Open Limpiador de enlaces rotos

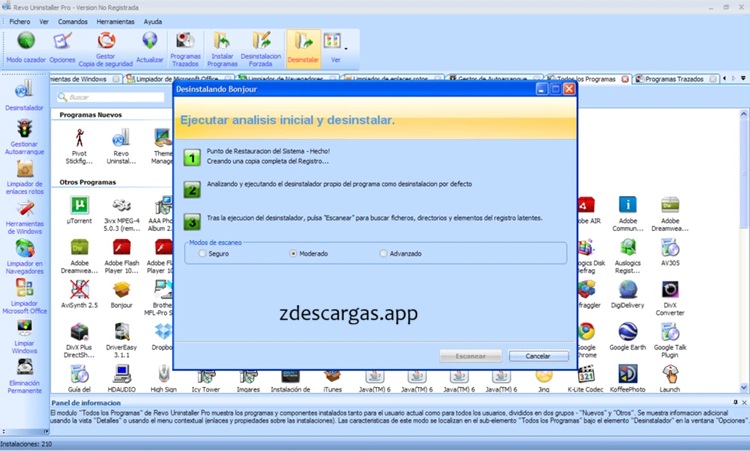(x=25, y=177)
